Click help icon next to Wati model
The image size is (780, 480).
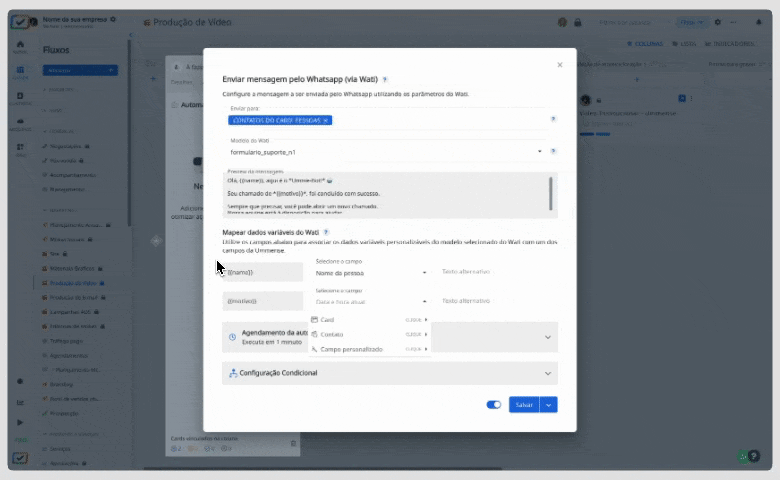tap(553, 151)
